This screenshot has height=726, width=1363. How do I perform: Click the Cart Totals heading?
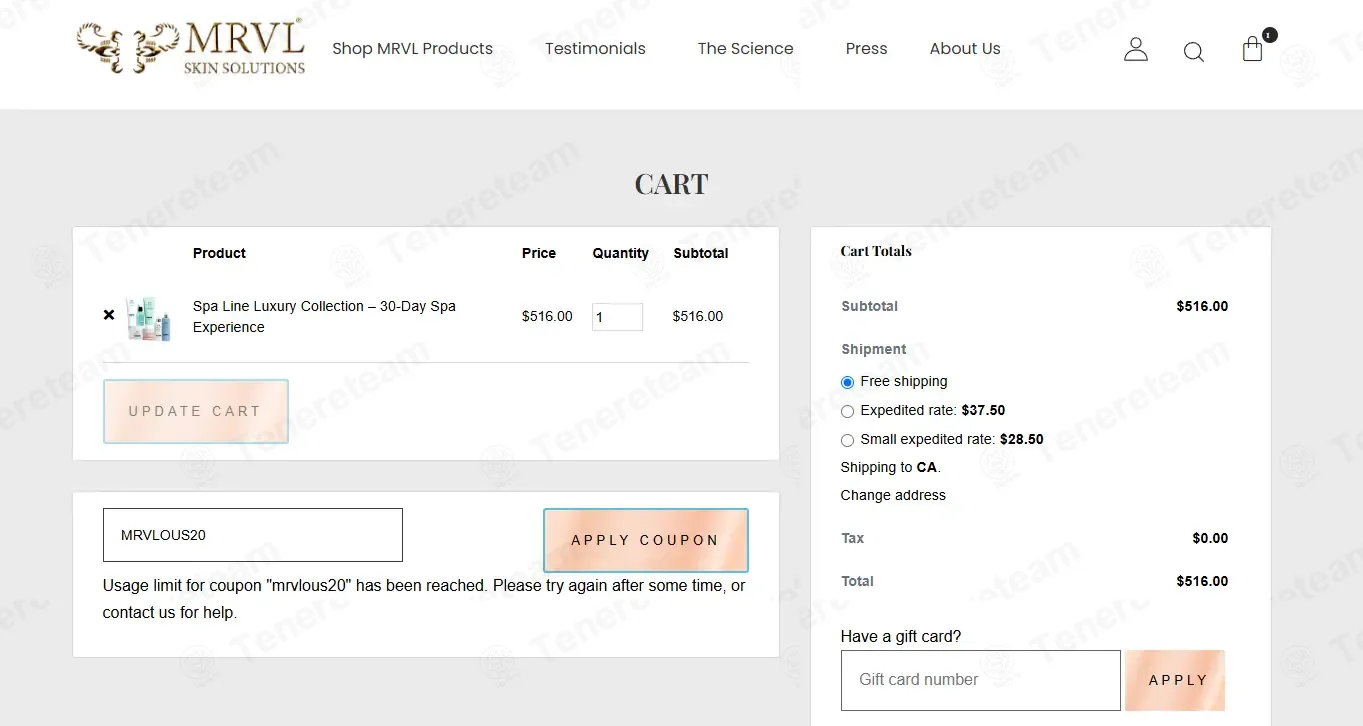click(876, 251)
